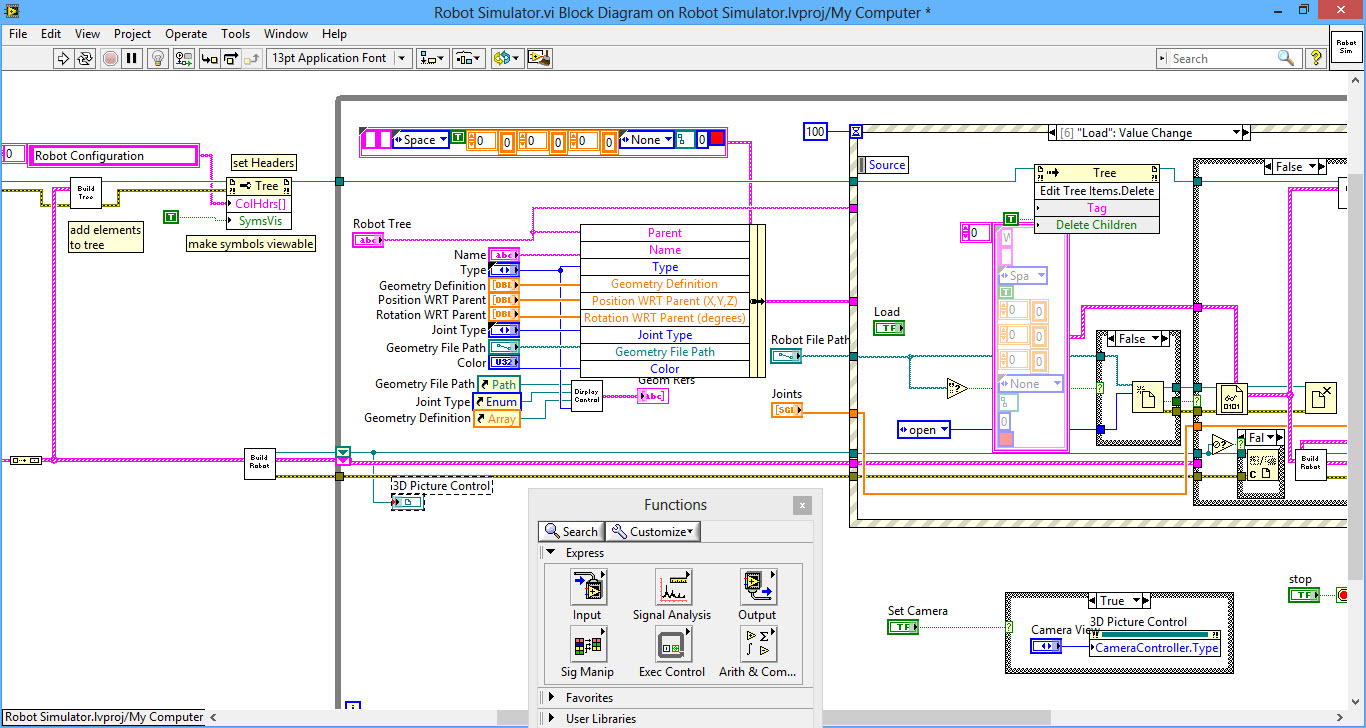Click the Search button in Functions palette

point(570,531)
